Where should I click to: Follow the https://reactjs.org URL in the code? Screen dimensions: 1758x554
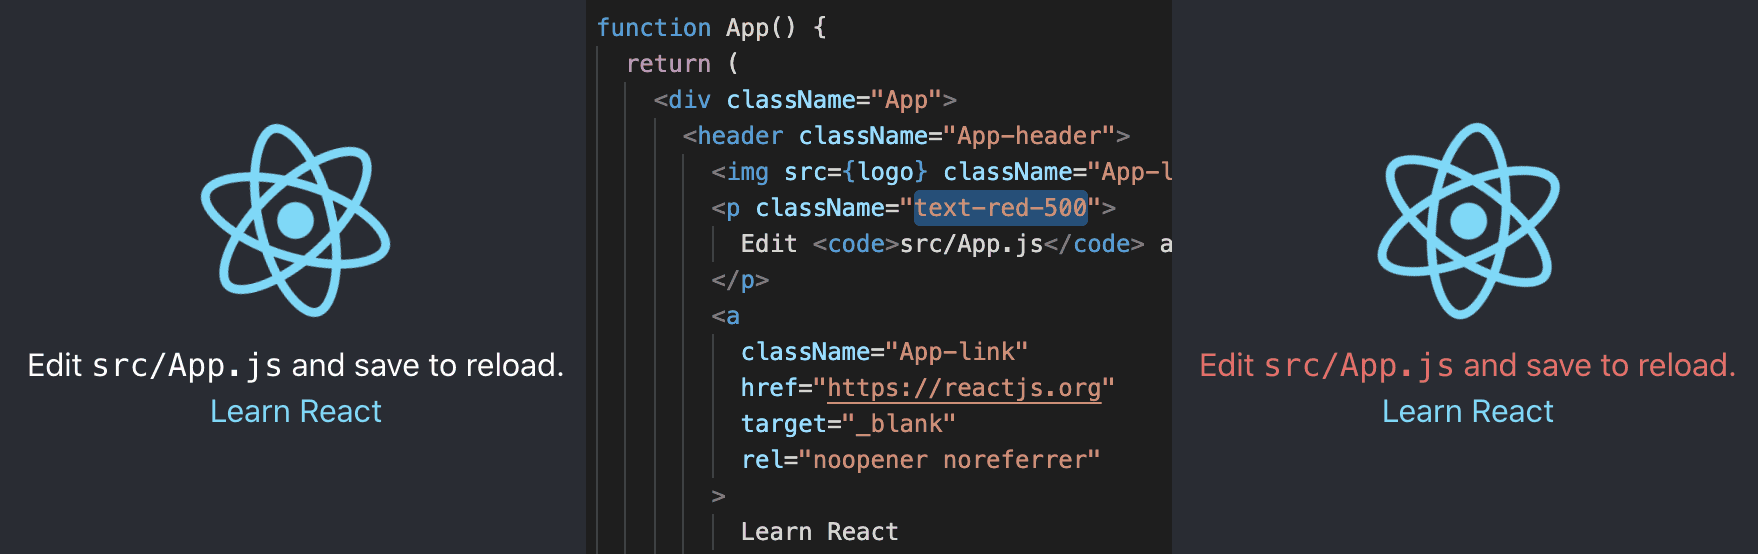click(x=964, y=388)
